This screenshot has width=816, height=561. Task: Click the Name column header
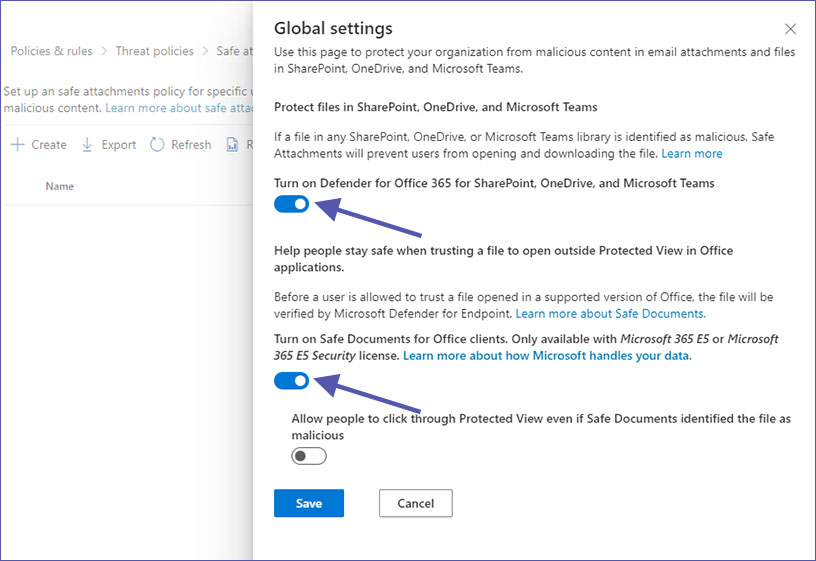point(59,186)
